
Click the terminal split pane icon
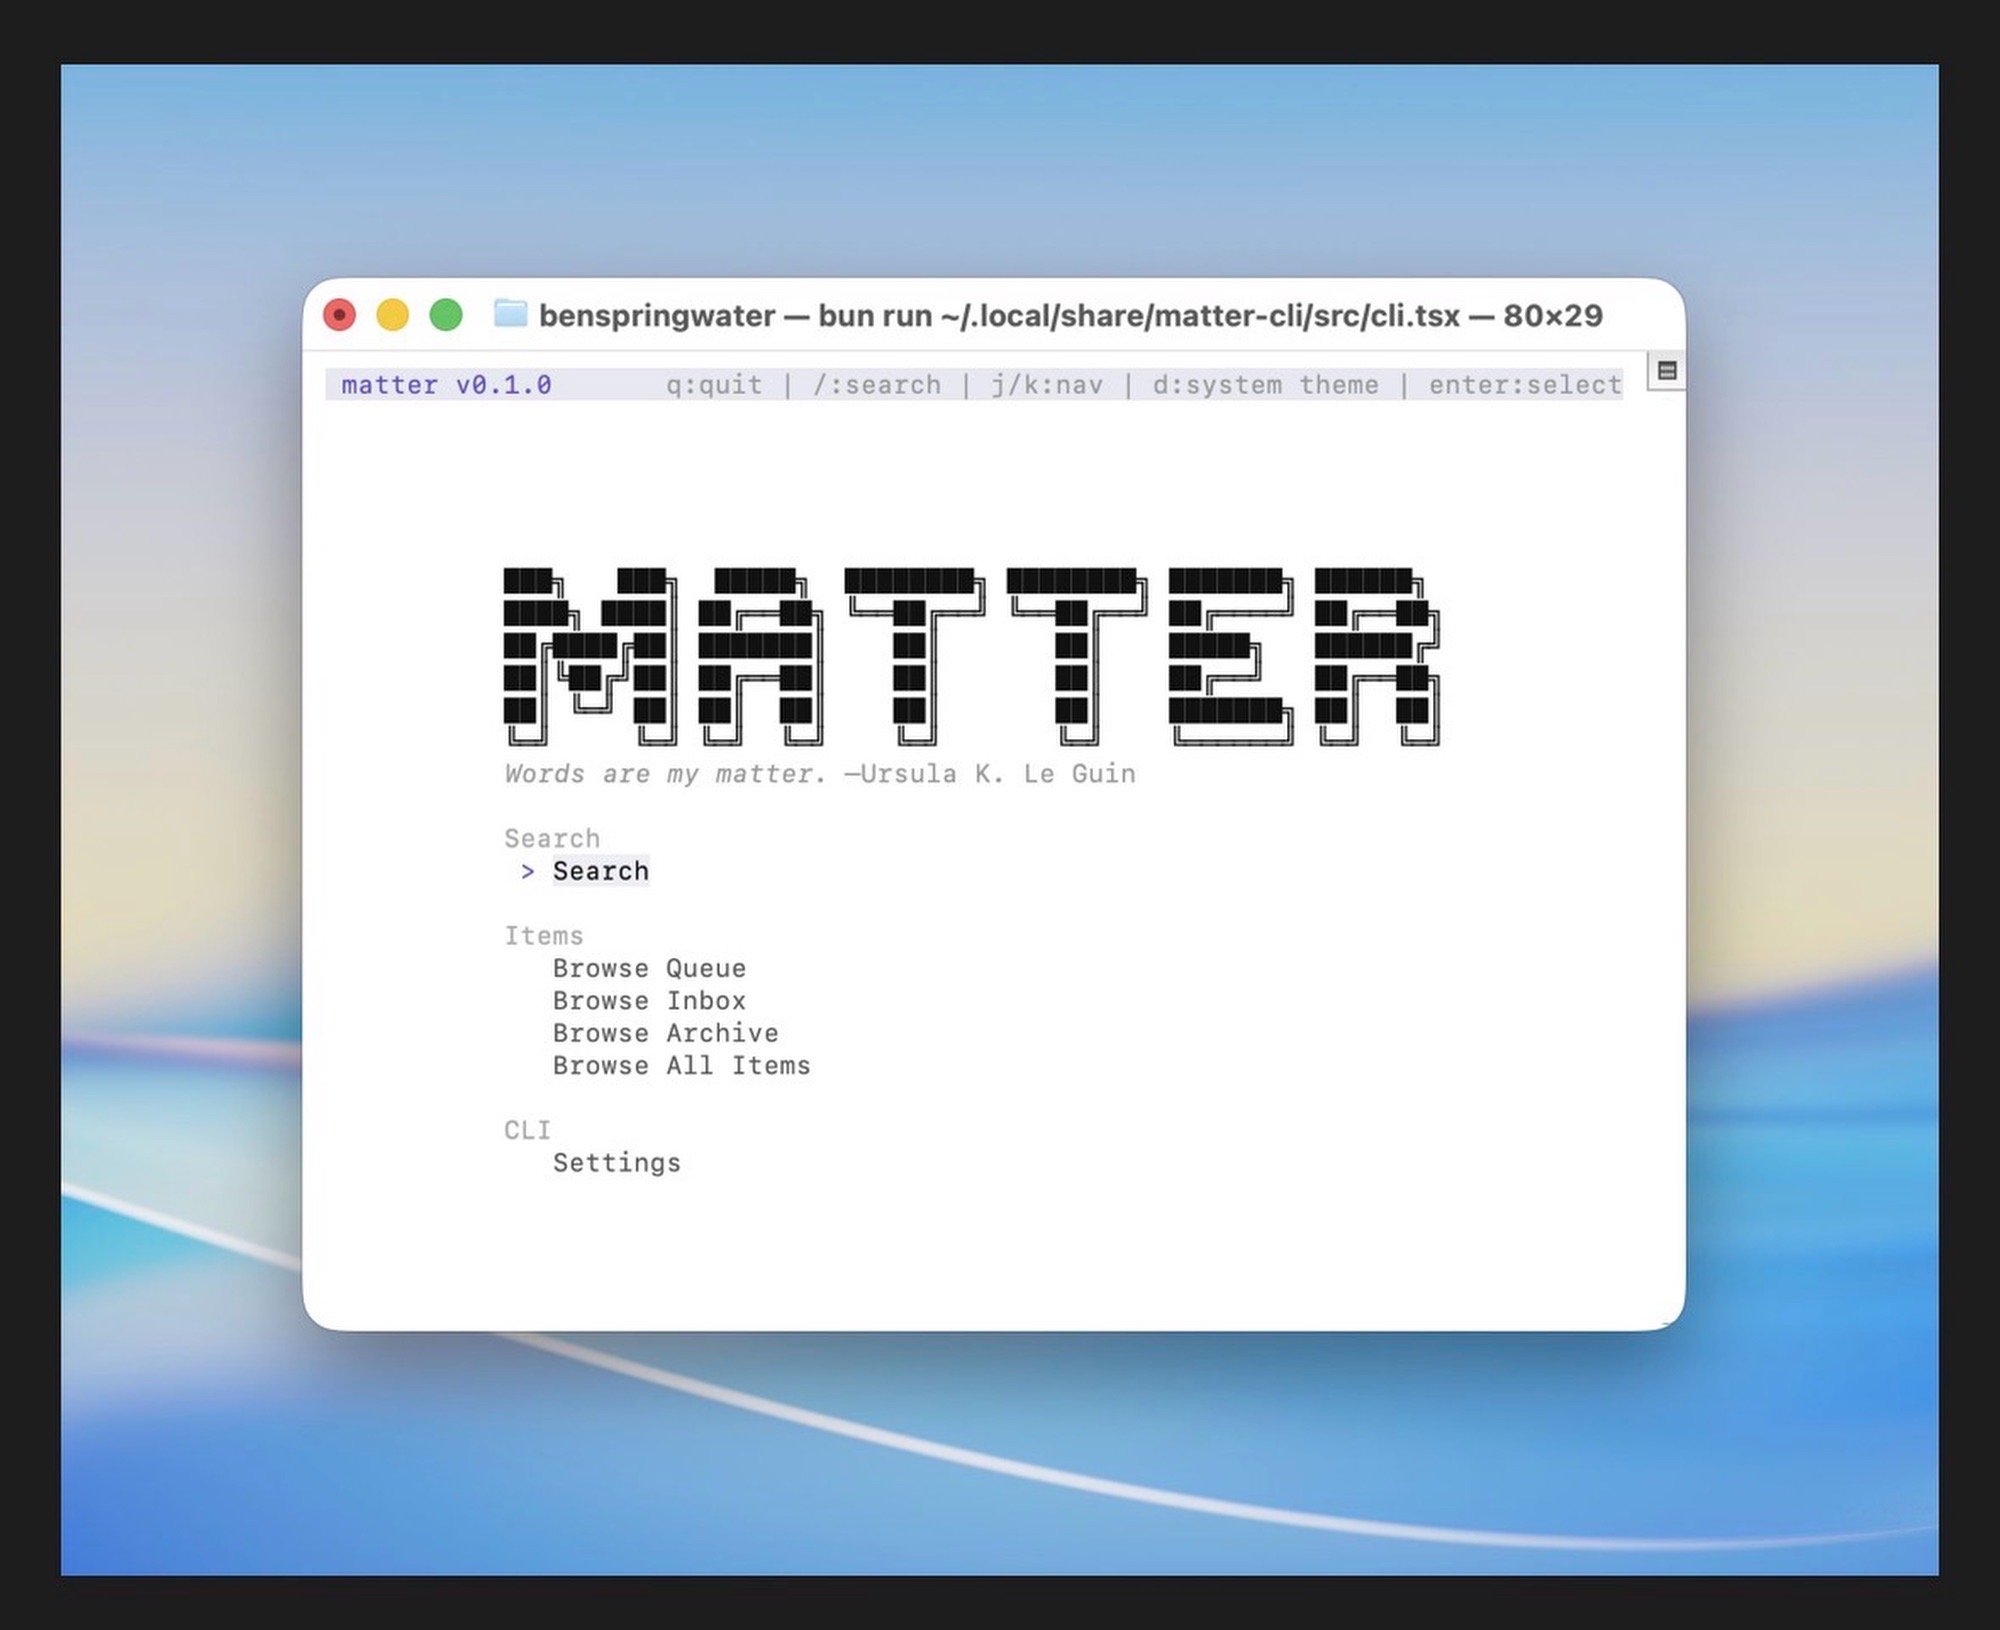tap(1666, 371)
